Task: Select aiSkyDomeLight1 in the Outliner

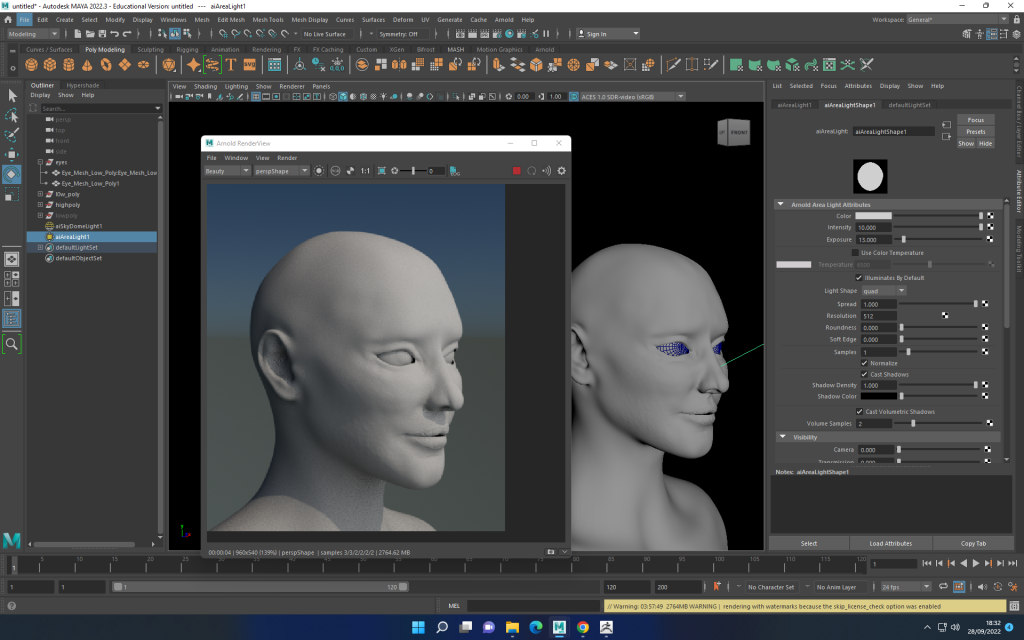Action: (79, 226)
